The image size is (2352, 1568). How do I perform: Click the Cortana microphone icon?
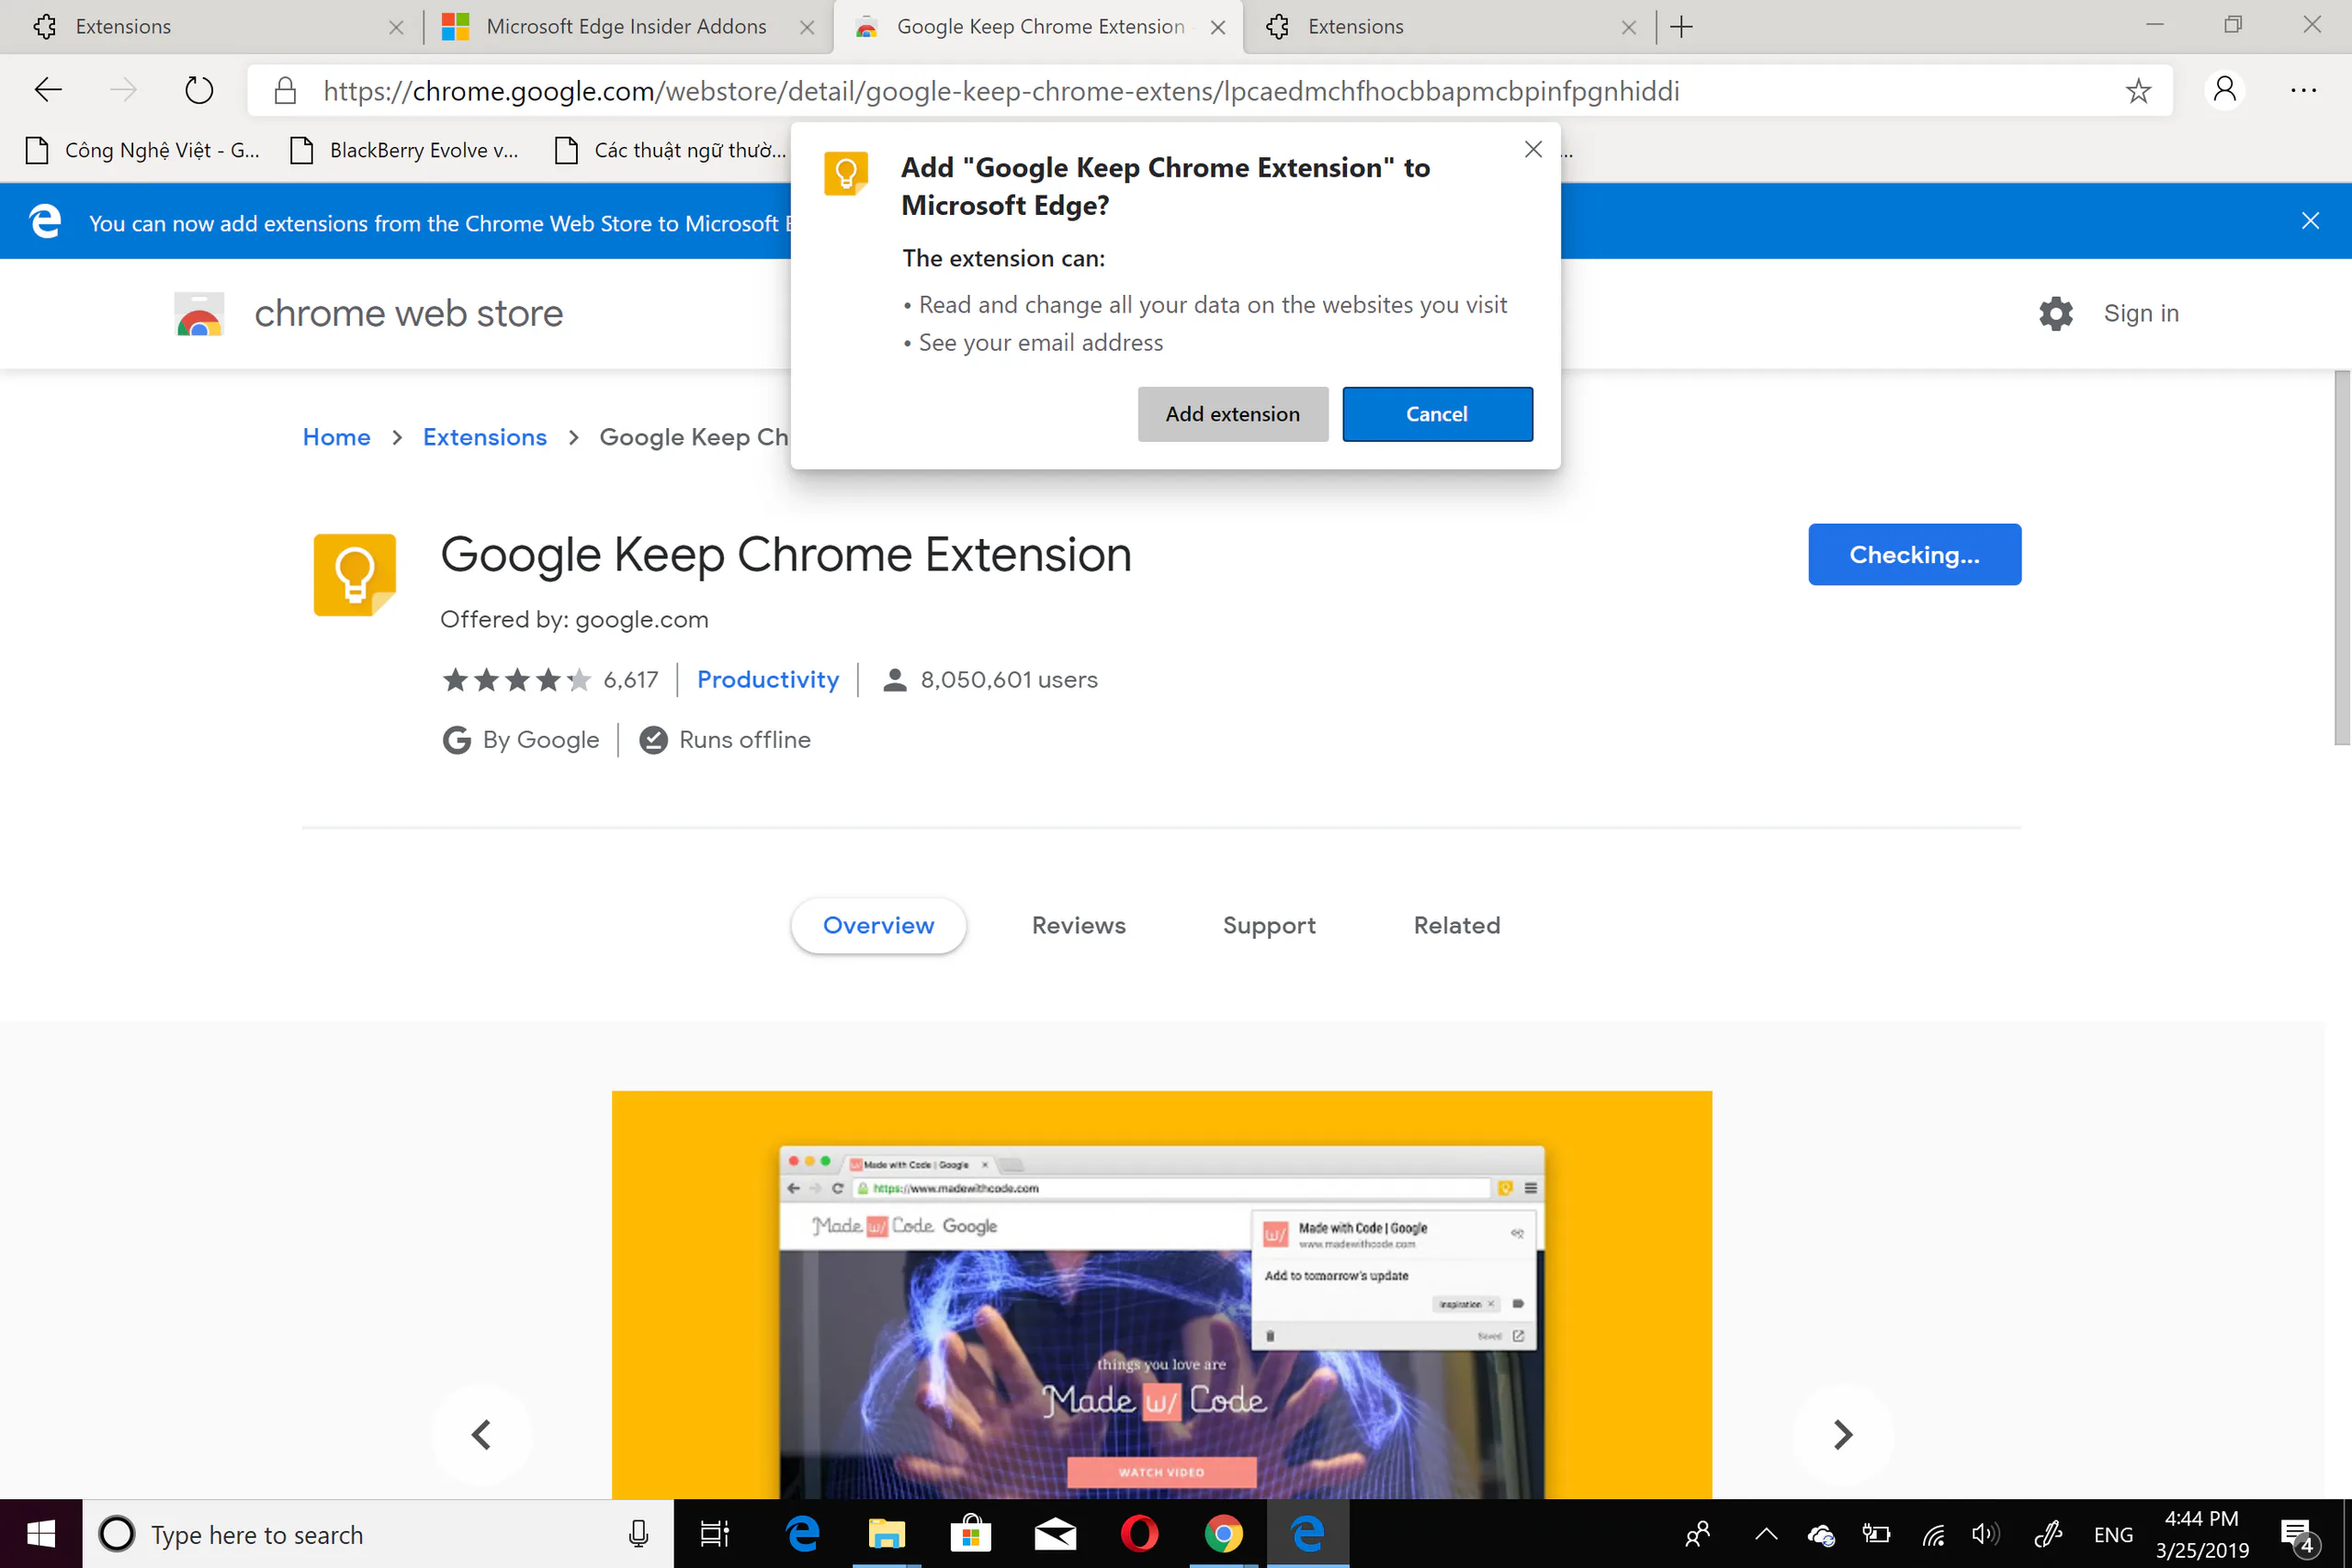click(x=638, y=1534)
